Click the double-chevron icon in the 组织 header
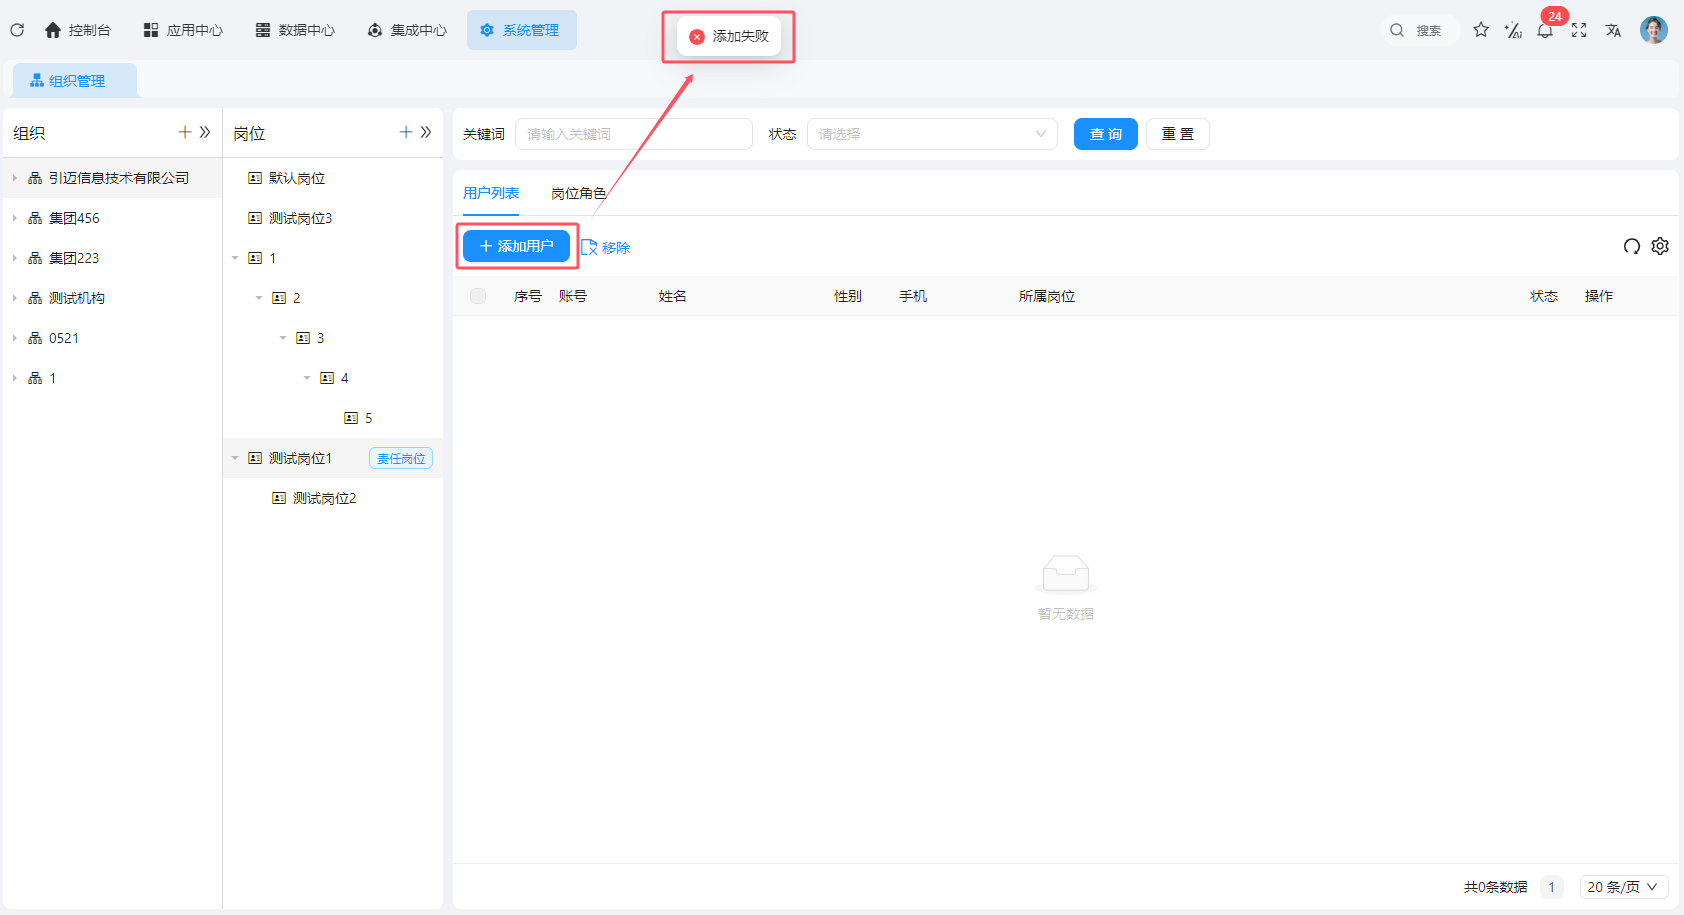The image size is (1684, 915). pos(205,132)
